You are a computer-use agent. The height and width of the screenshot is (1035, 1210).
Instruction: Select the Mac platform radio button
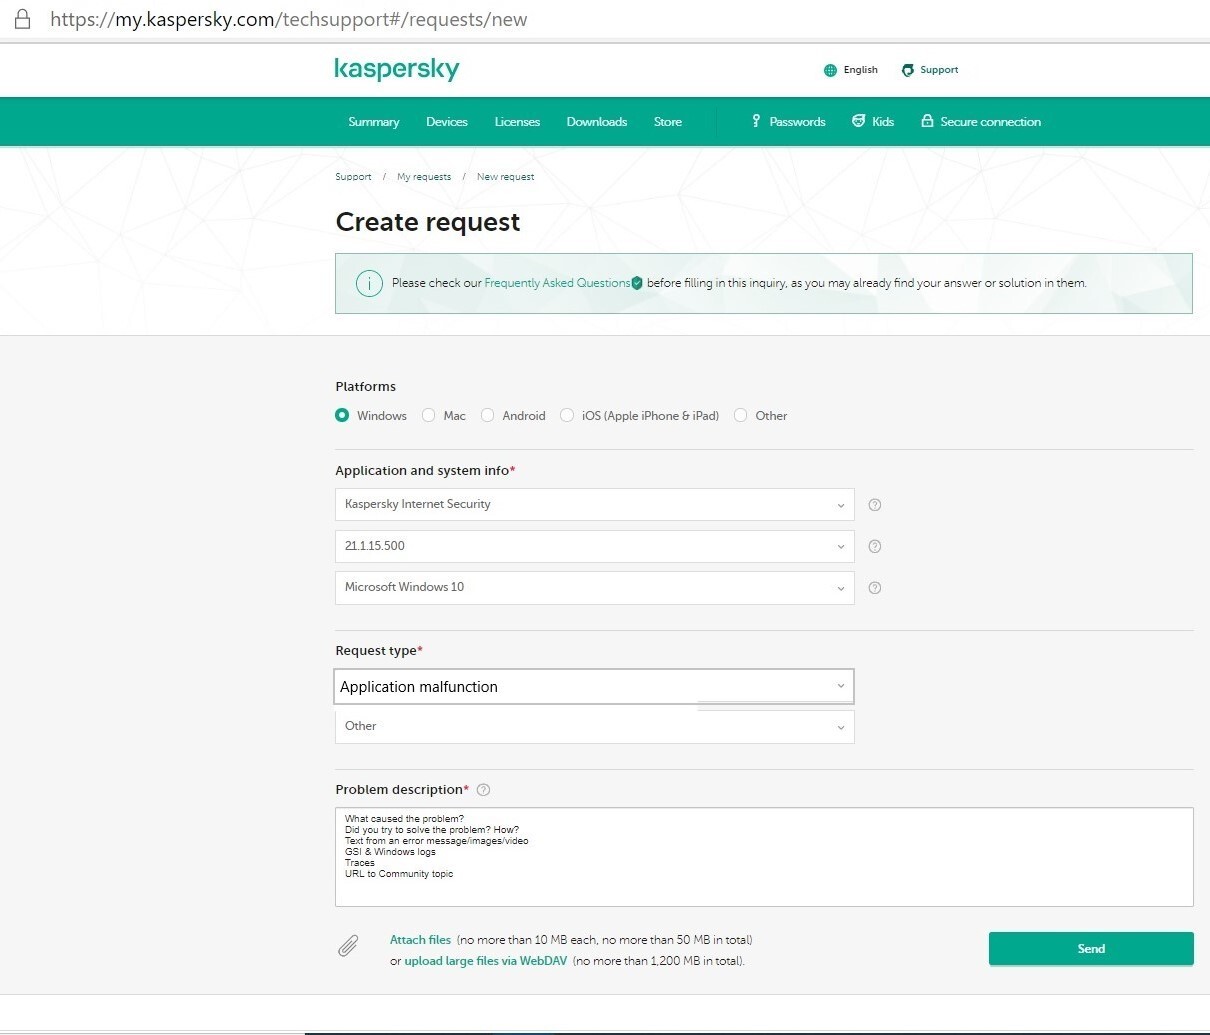pyautogui.click(x=428, y=415)
